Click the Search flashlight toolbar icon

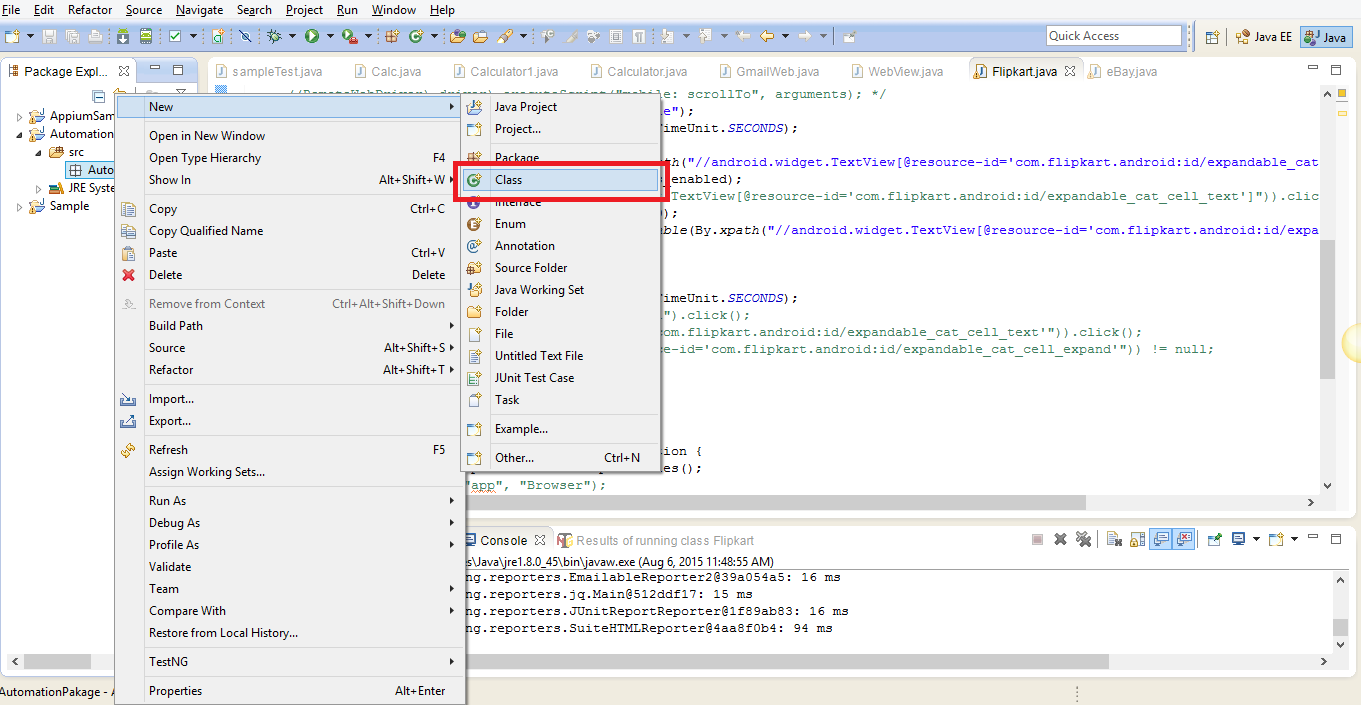click(x=505, y=36)
